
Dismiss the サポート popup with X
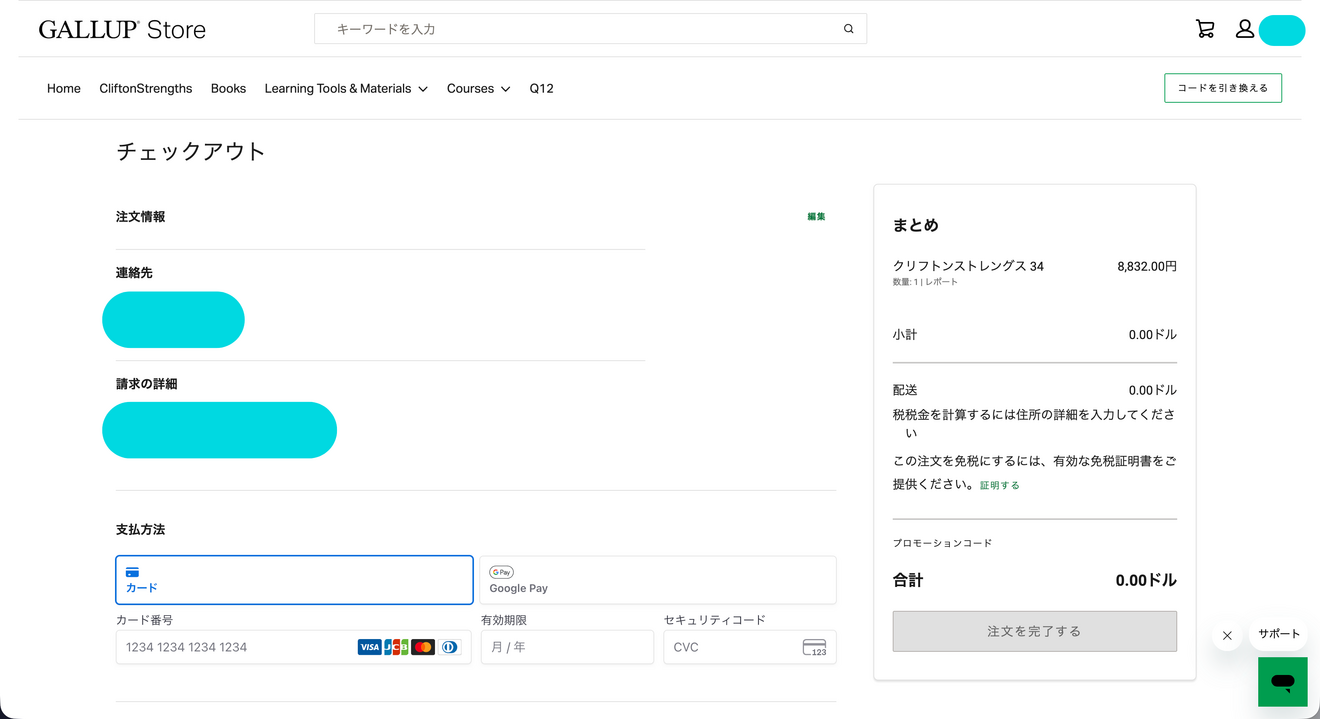point(1227,635)
